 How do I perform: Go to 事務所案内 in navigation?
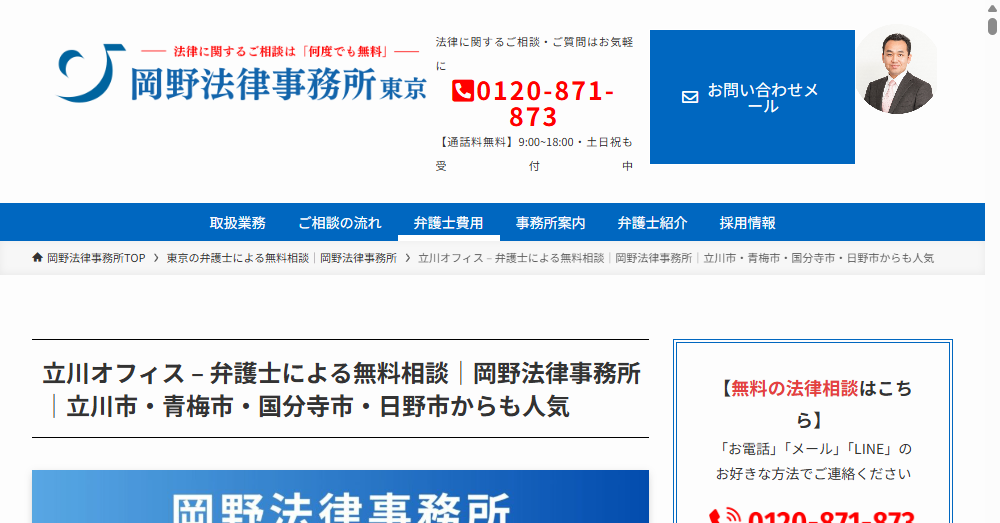tap(550, 223)
